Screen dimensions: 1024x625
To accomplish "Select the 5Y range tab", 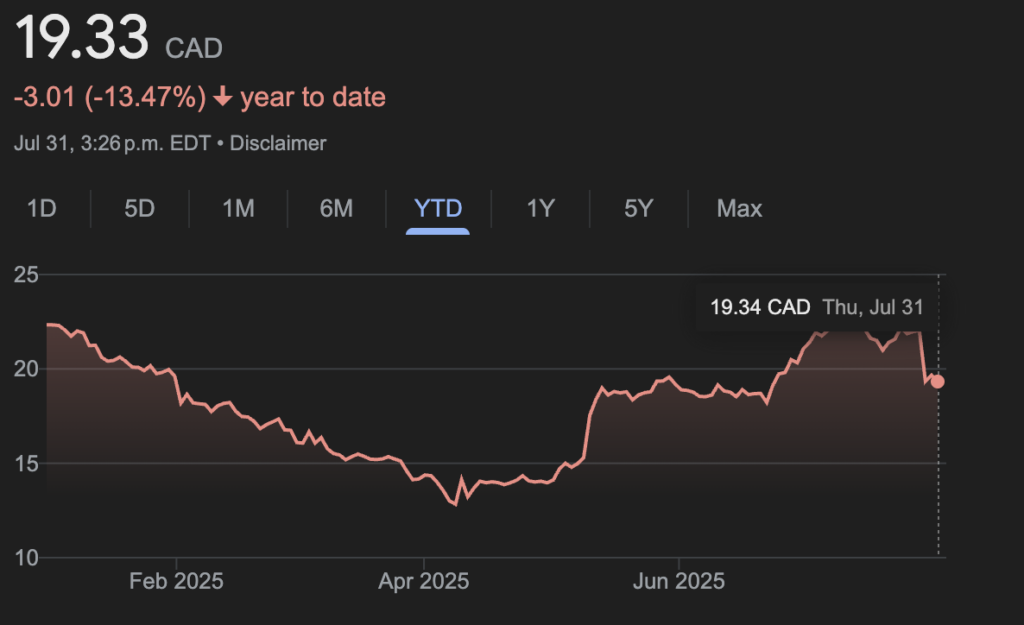I will [x=638, y=208].
